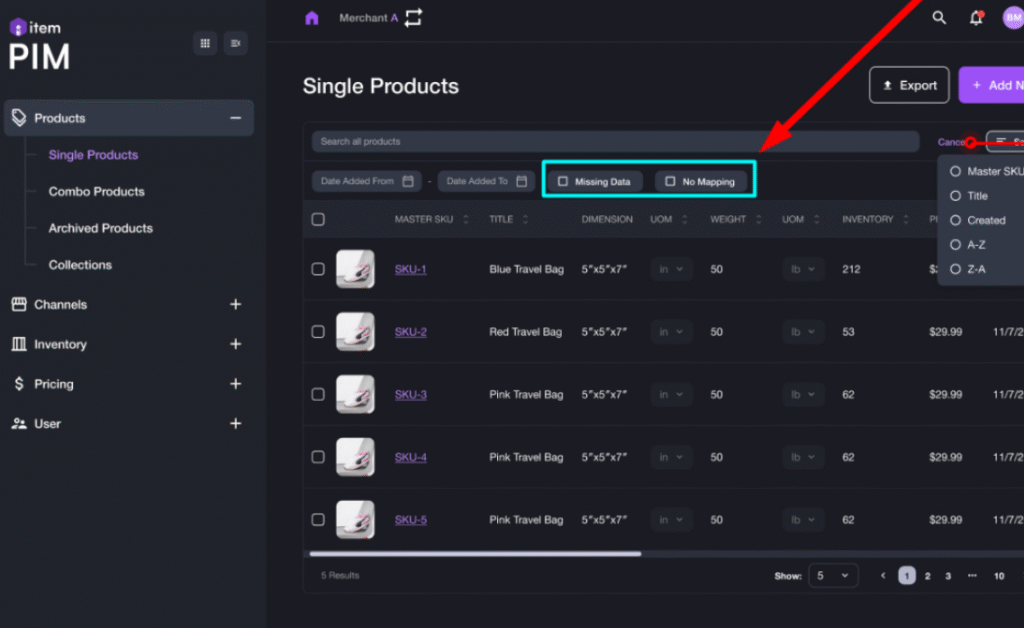This screenshot has width=1024, height=628.
Task: Click the purple home icon
Action: [312, 18]
